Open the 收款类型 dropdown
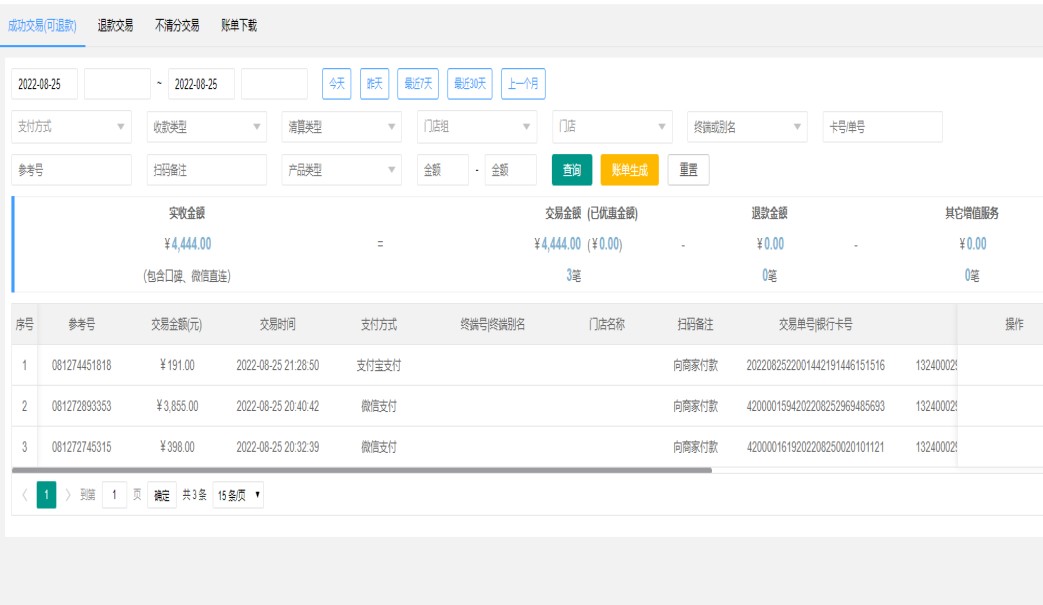The image size is (1043, 605). click(x=207, y=127)
